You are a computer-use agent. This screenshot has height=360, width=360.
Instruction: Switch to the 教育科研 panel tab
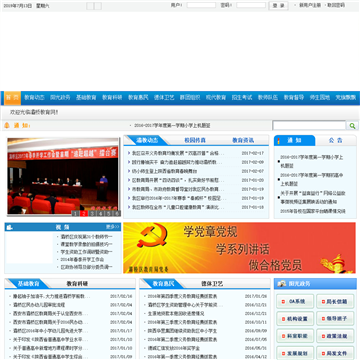click(77, 284)
